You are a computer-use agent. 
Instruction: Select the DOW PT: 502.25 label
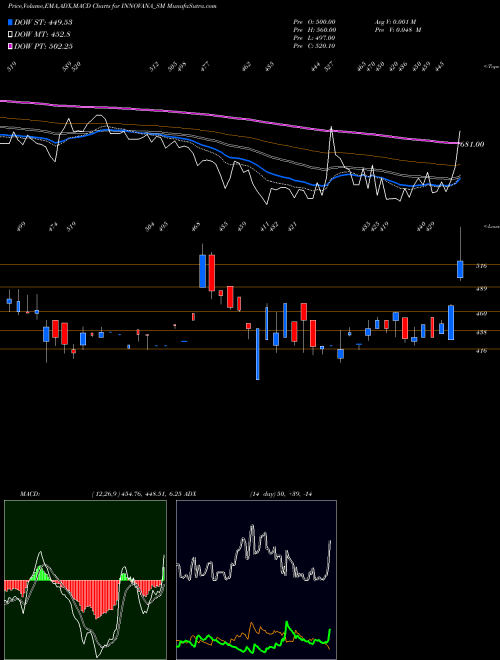click(43, 46)
